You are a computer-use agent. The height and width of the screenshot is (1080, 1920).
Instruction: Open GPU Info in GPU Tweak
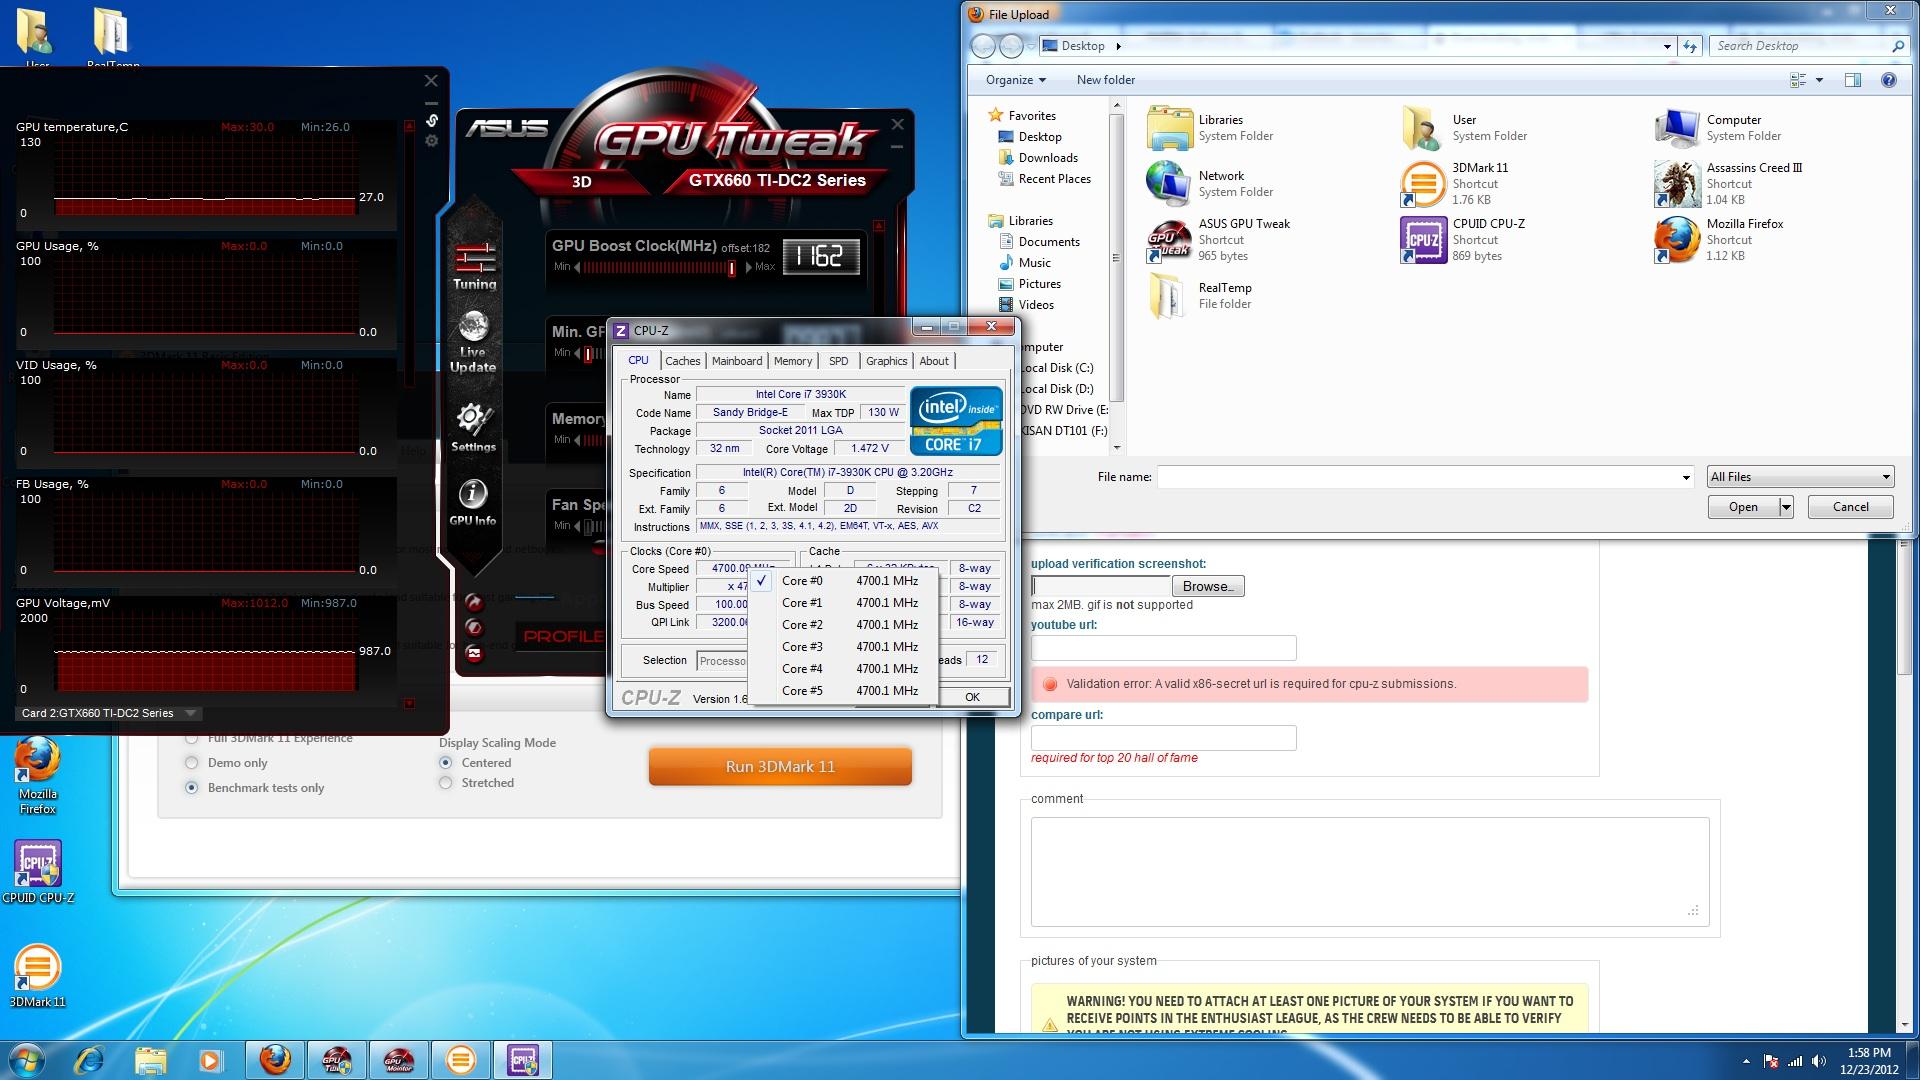(473, 502)
